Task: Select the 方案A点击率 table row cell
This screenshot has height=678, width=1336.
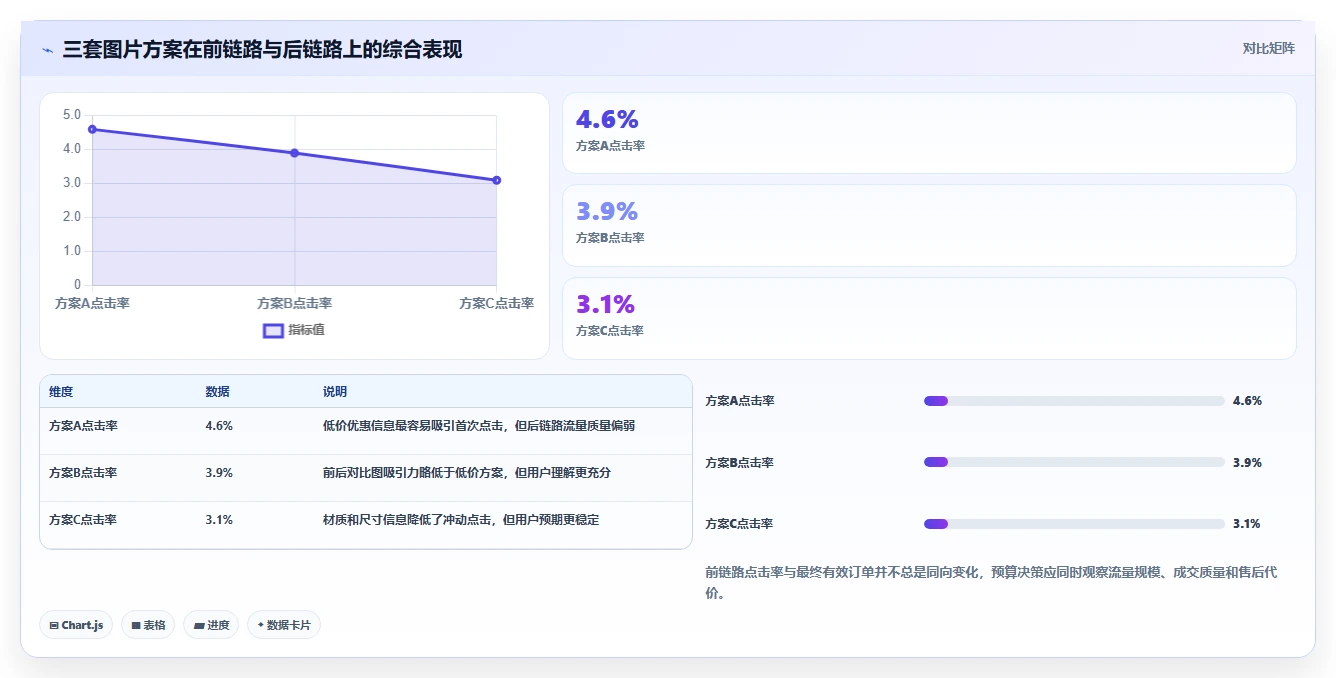Action: click(x=83, y=426)
